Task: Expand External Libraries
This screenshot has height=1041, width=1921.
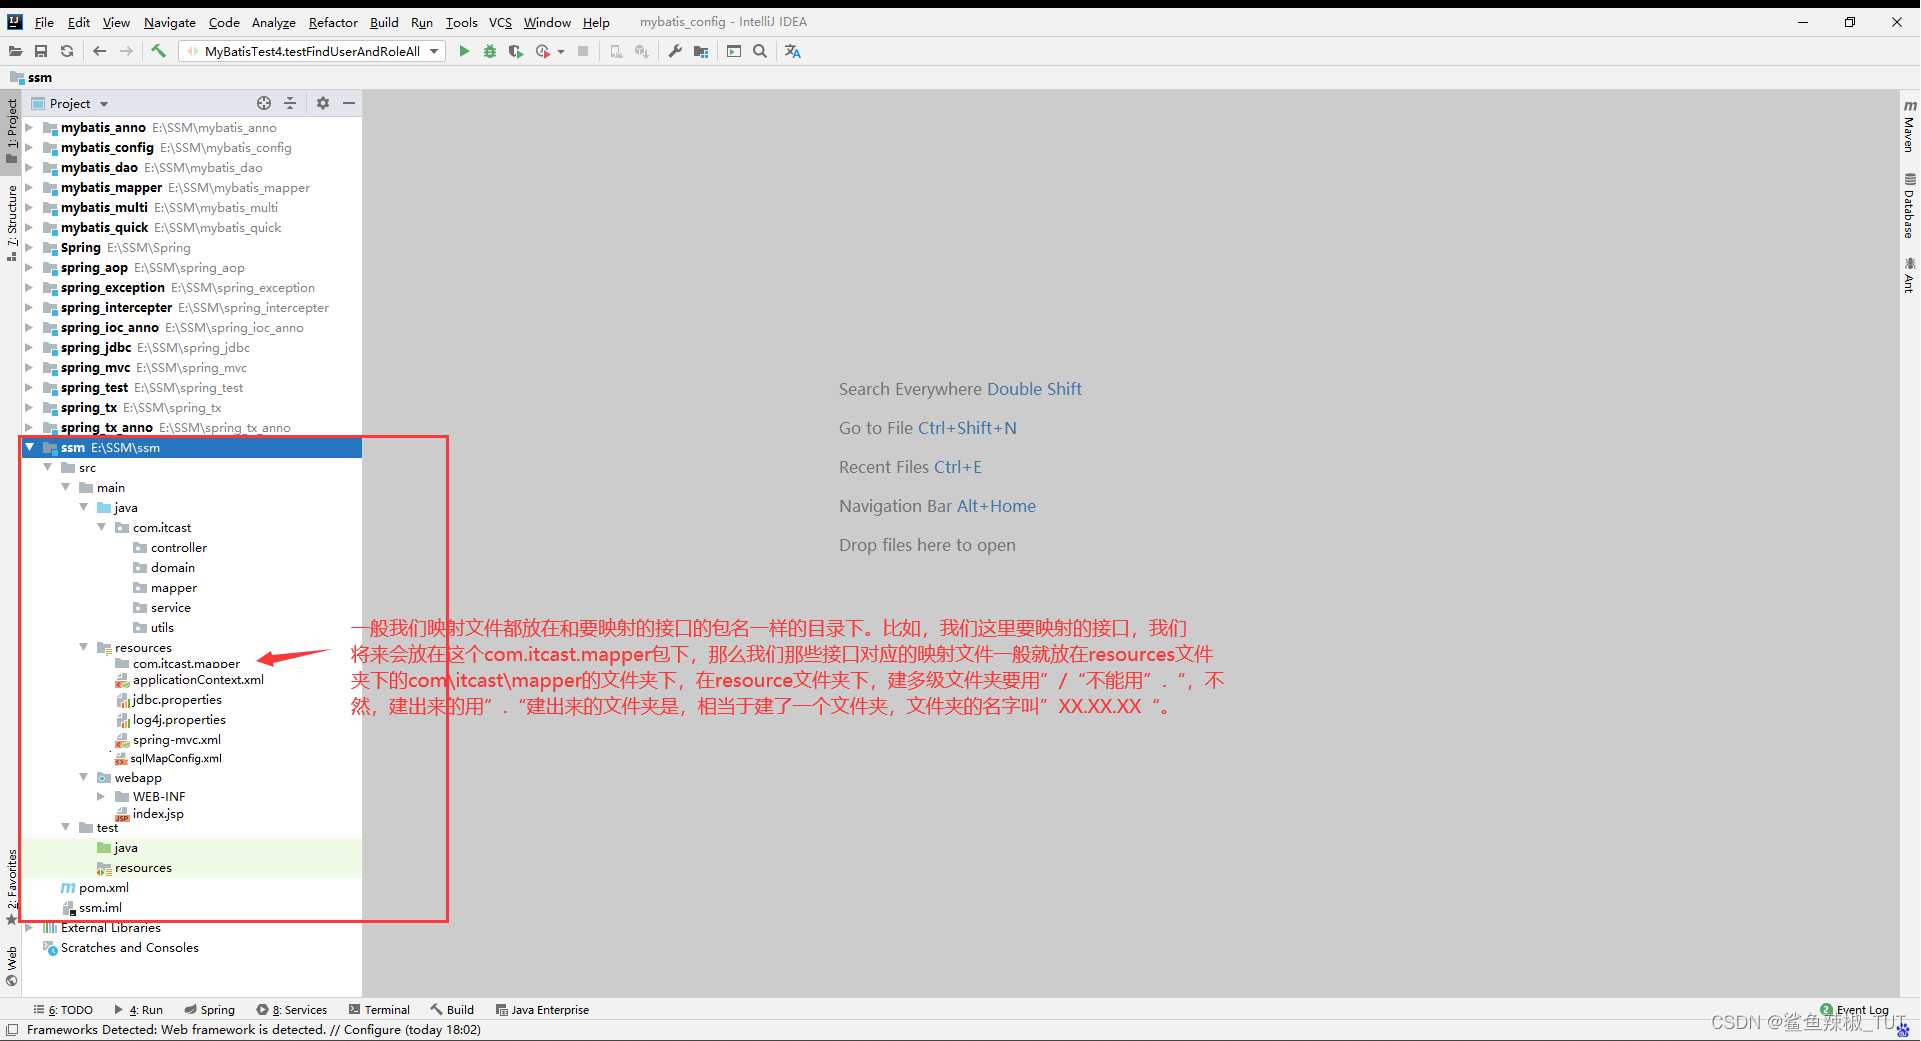Action: [x=30, y=927]
